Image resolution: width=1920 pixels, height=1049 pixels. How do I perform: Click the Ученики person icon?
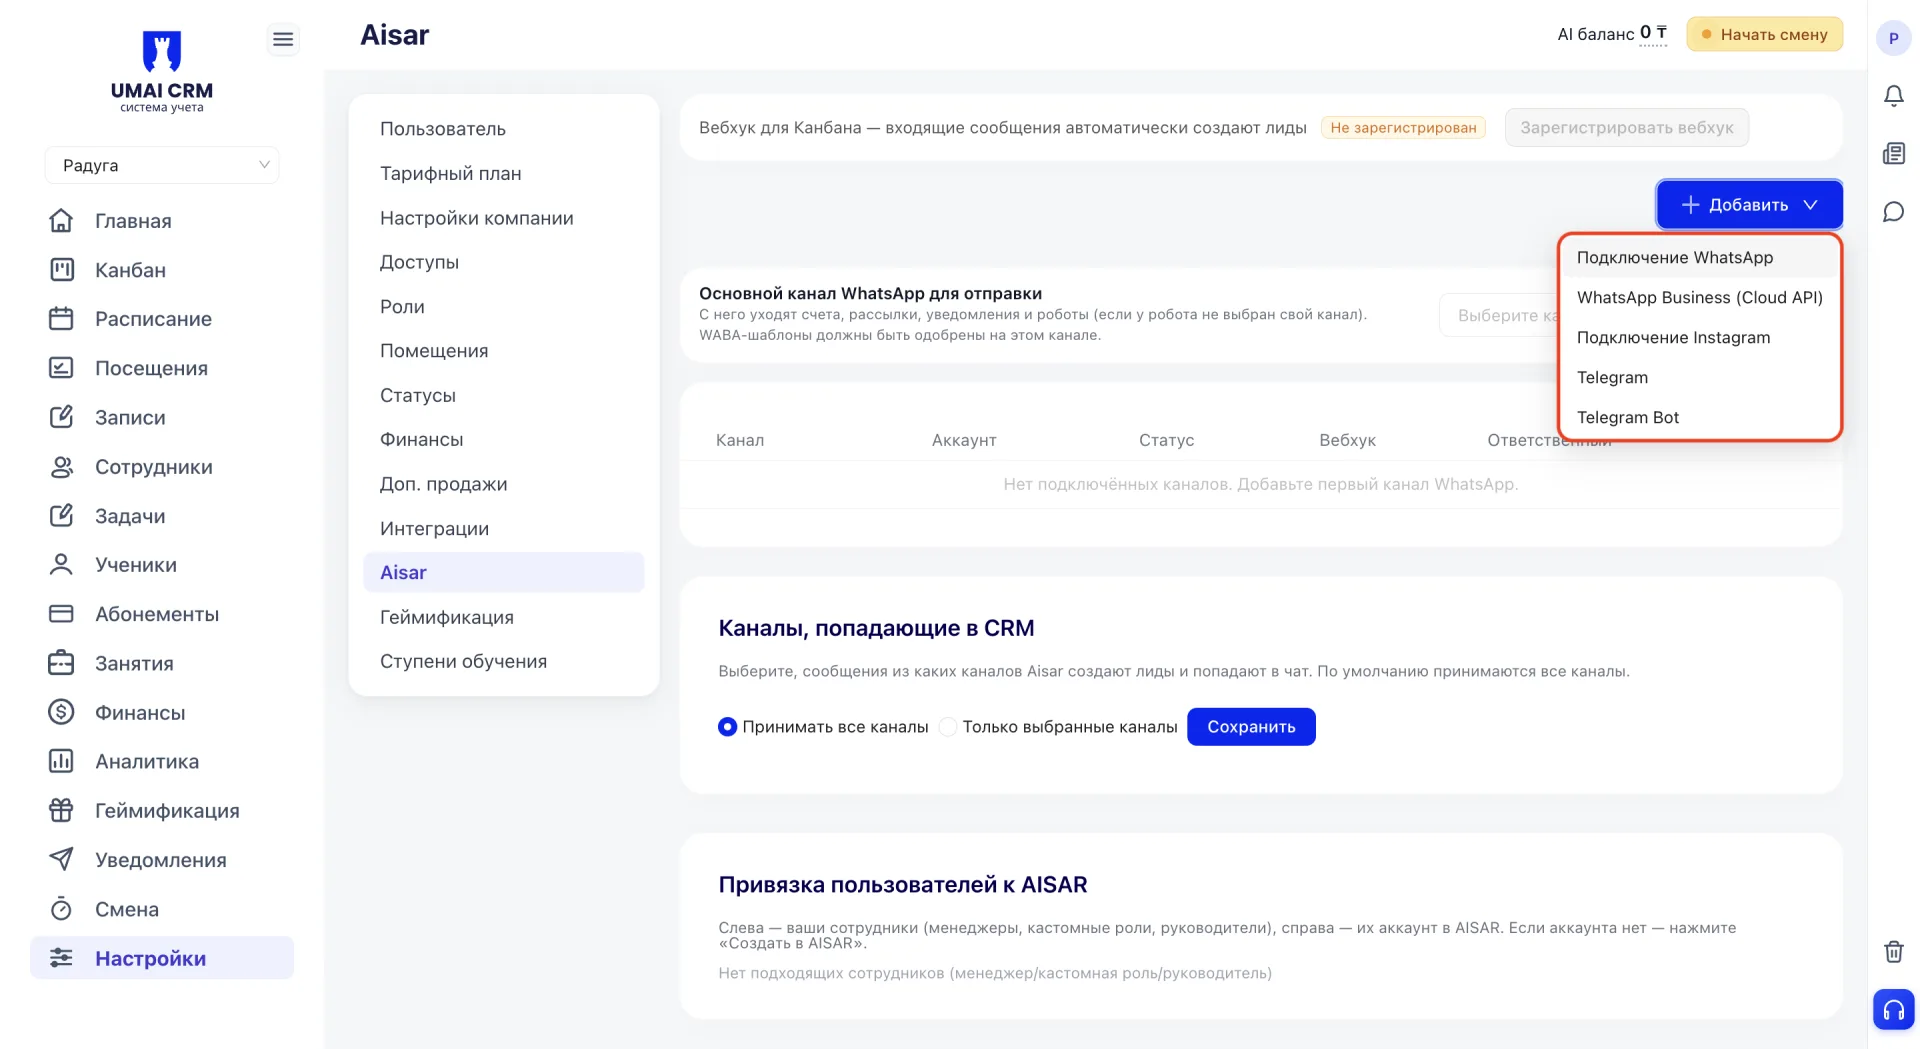[61, 564]
